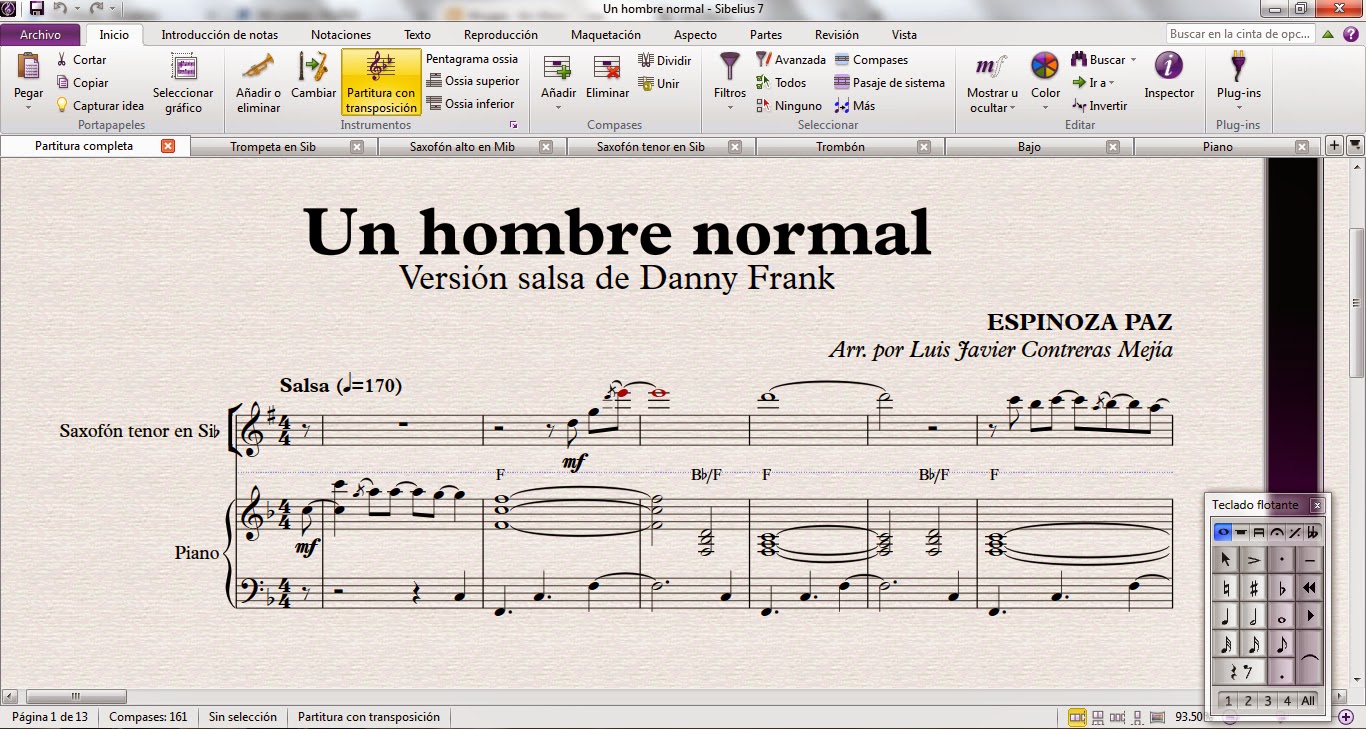Click Ossia inferior option
Screen dimensions: 1366x729
pos(471,103)
